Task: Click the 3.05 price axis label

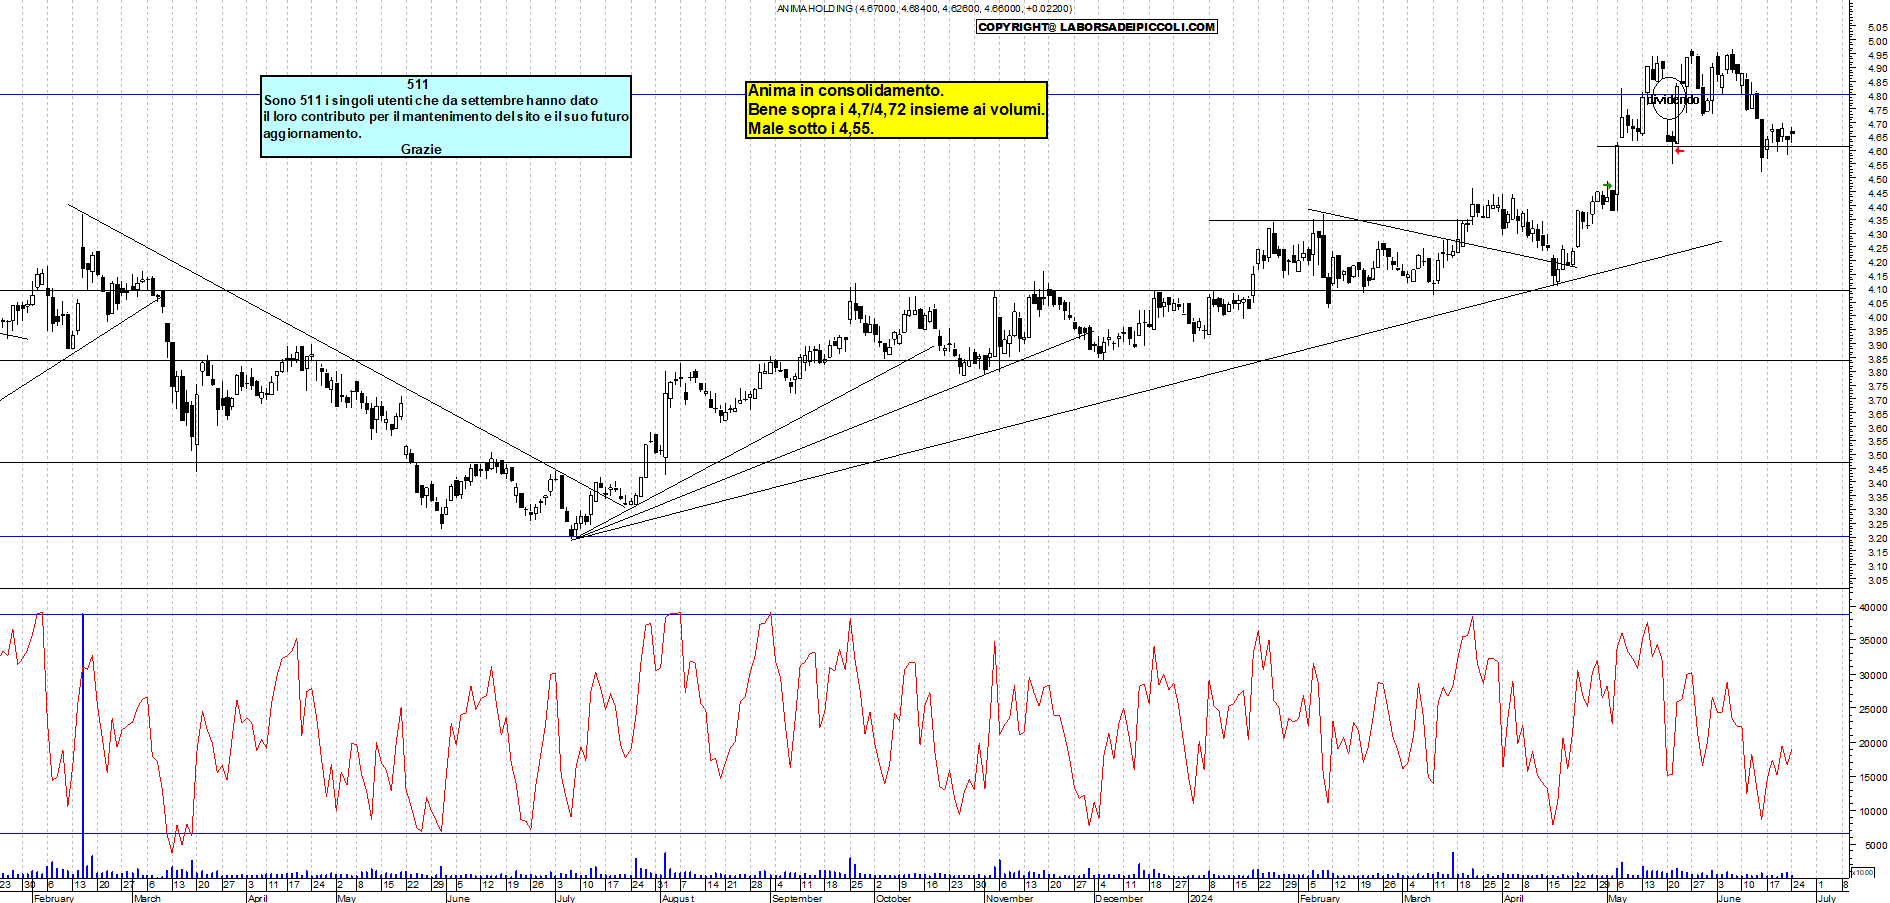Action: (1877, 580)
